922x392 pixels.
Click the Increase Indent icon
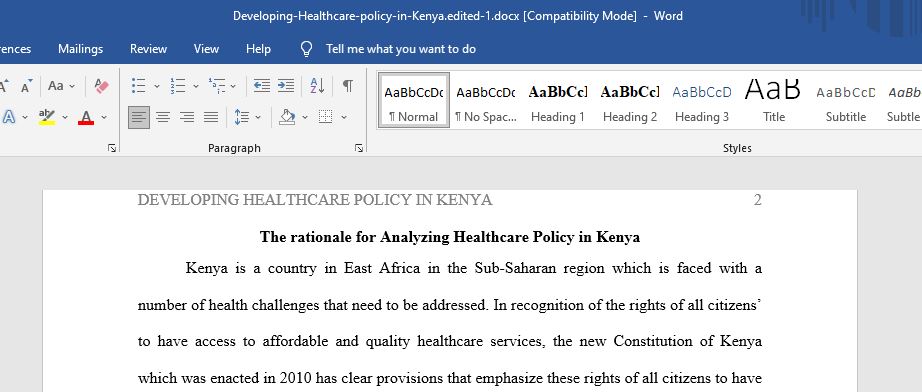point(286,86)
